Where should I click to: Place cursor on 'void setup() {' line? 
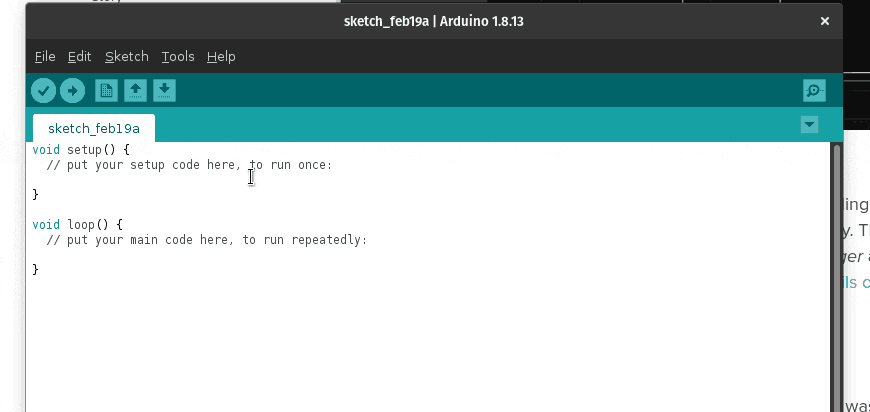[80, 150]
